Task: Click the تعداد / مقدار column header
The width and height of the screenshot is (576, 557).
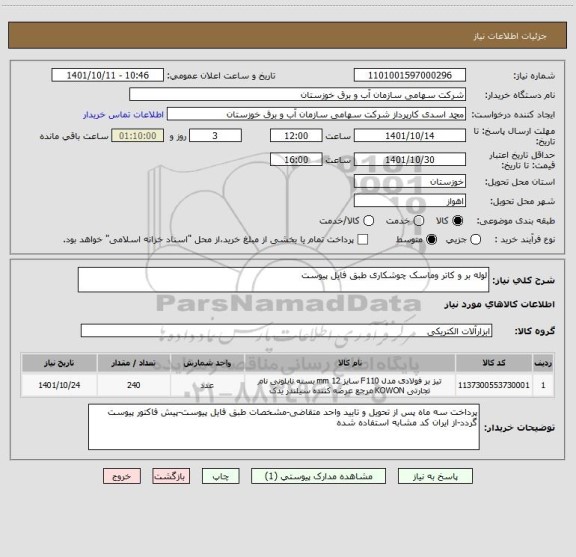Action: coord(134,363)
